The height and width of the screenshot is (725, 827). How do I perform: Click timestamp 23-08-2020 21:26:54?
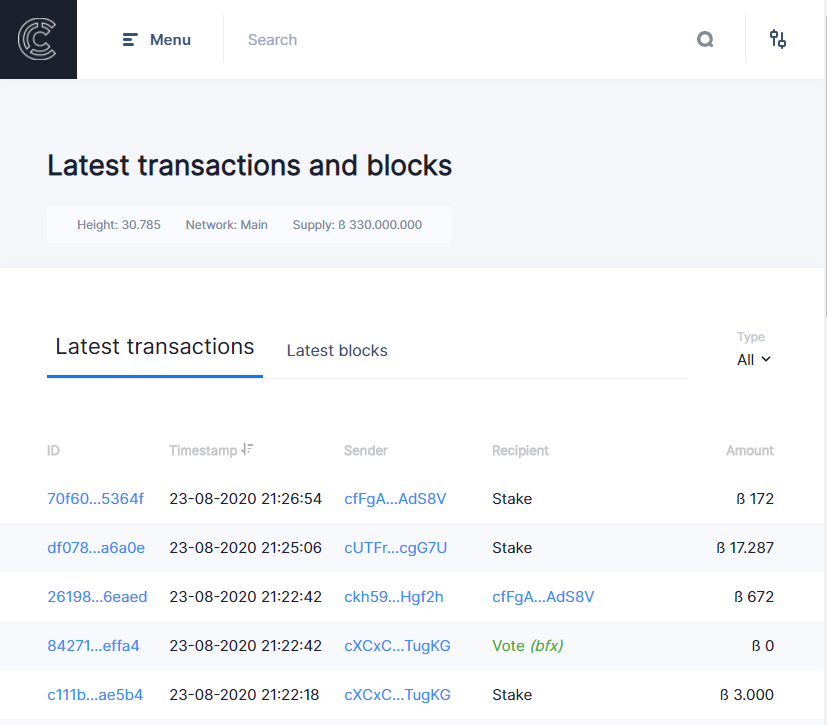tap(245, 499)
